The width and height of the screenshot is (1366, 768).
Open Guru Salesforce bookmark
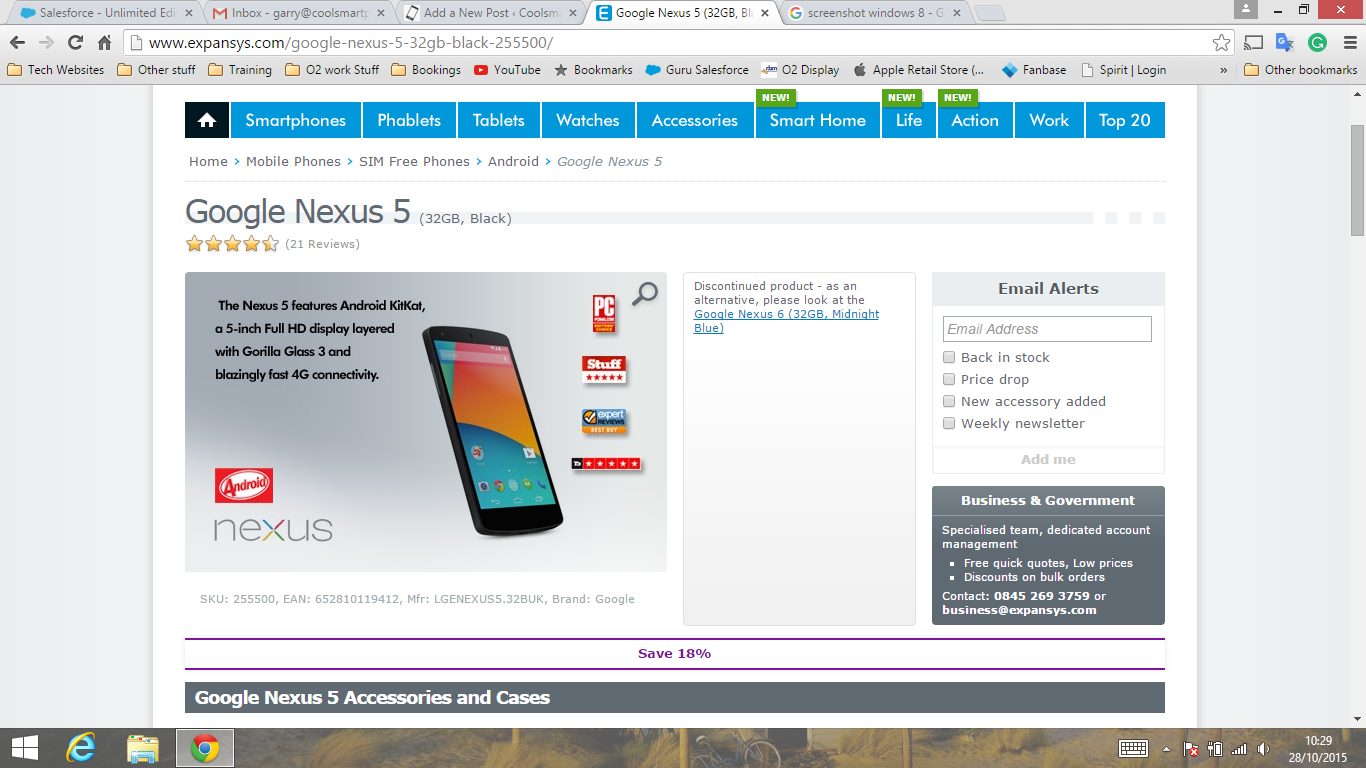(697, 70)
